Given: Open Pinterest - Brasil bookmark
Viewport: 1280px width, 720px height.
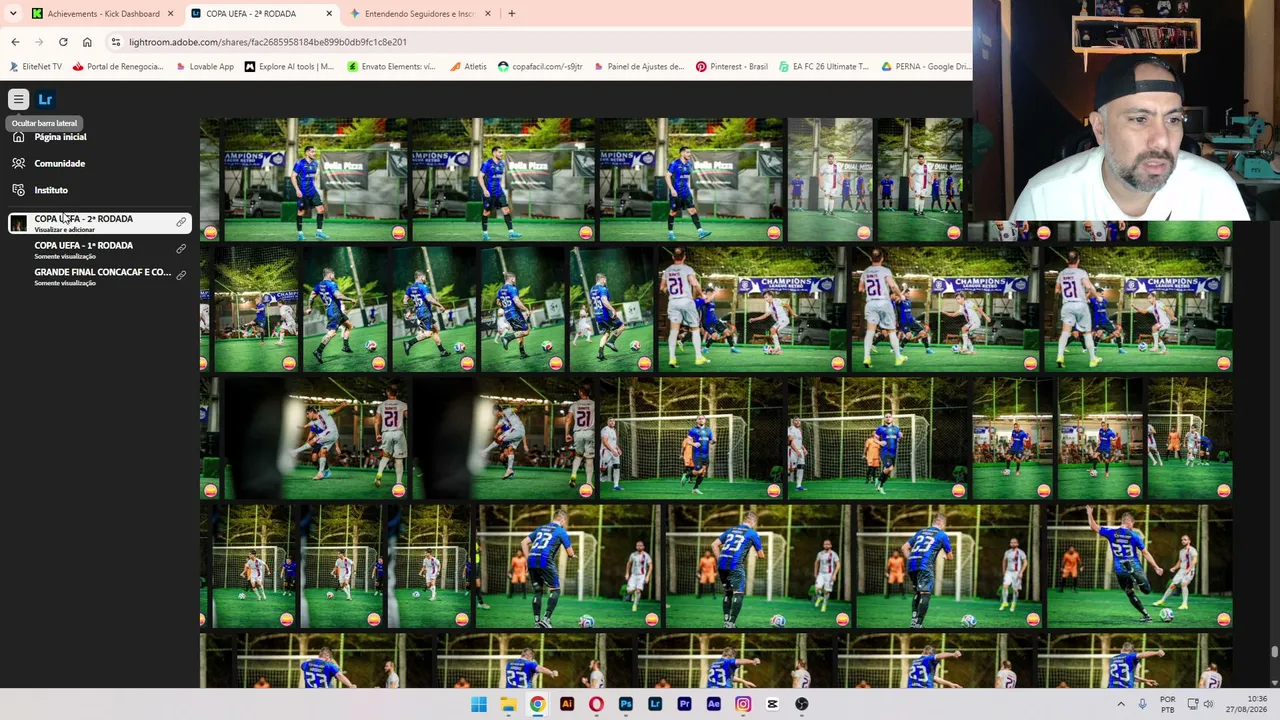Looking at the screenshot, I should click(x=732, y=67).
